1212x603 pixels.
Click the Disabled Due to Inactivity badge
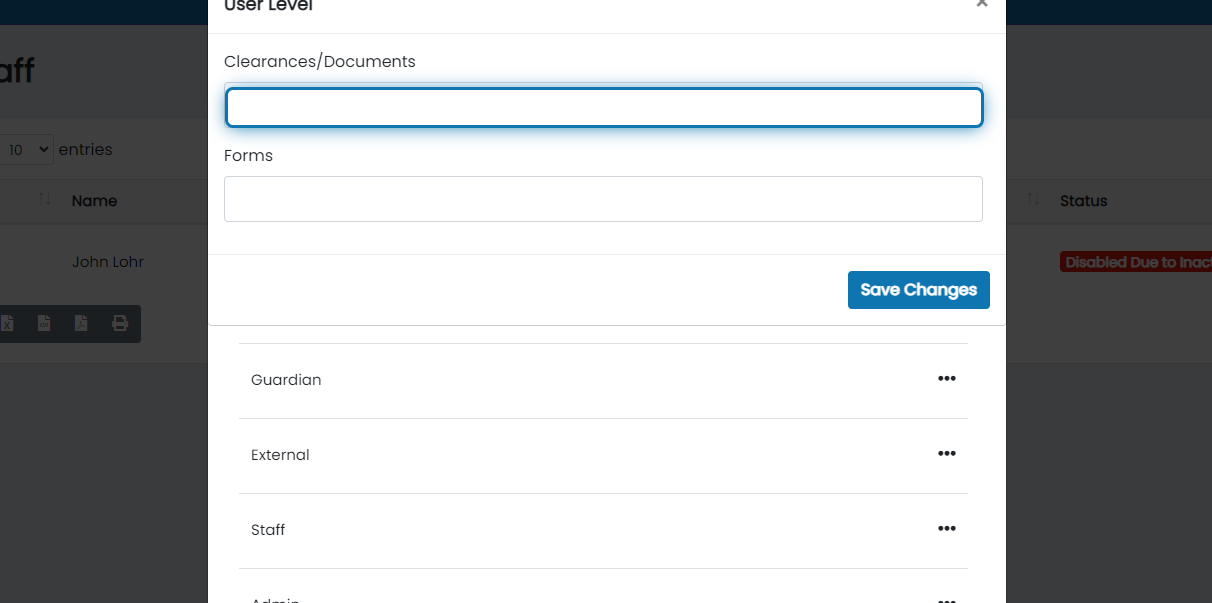point(1136,262)
